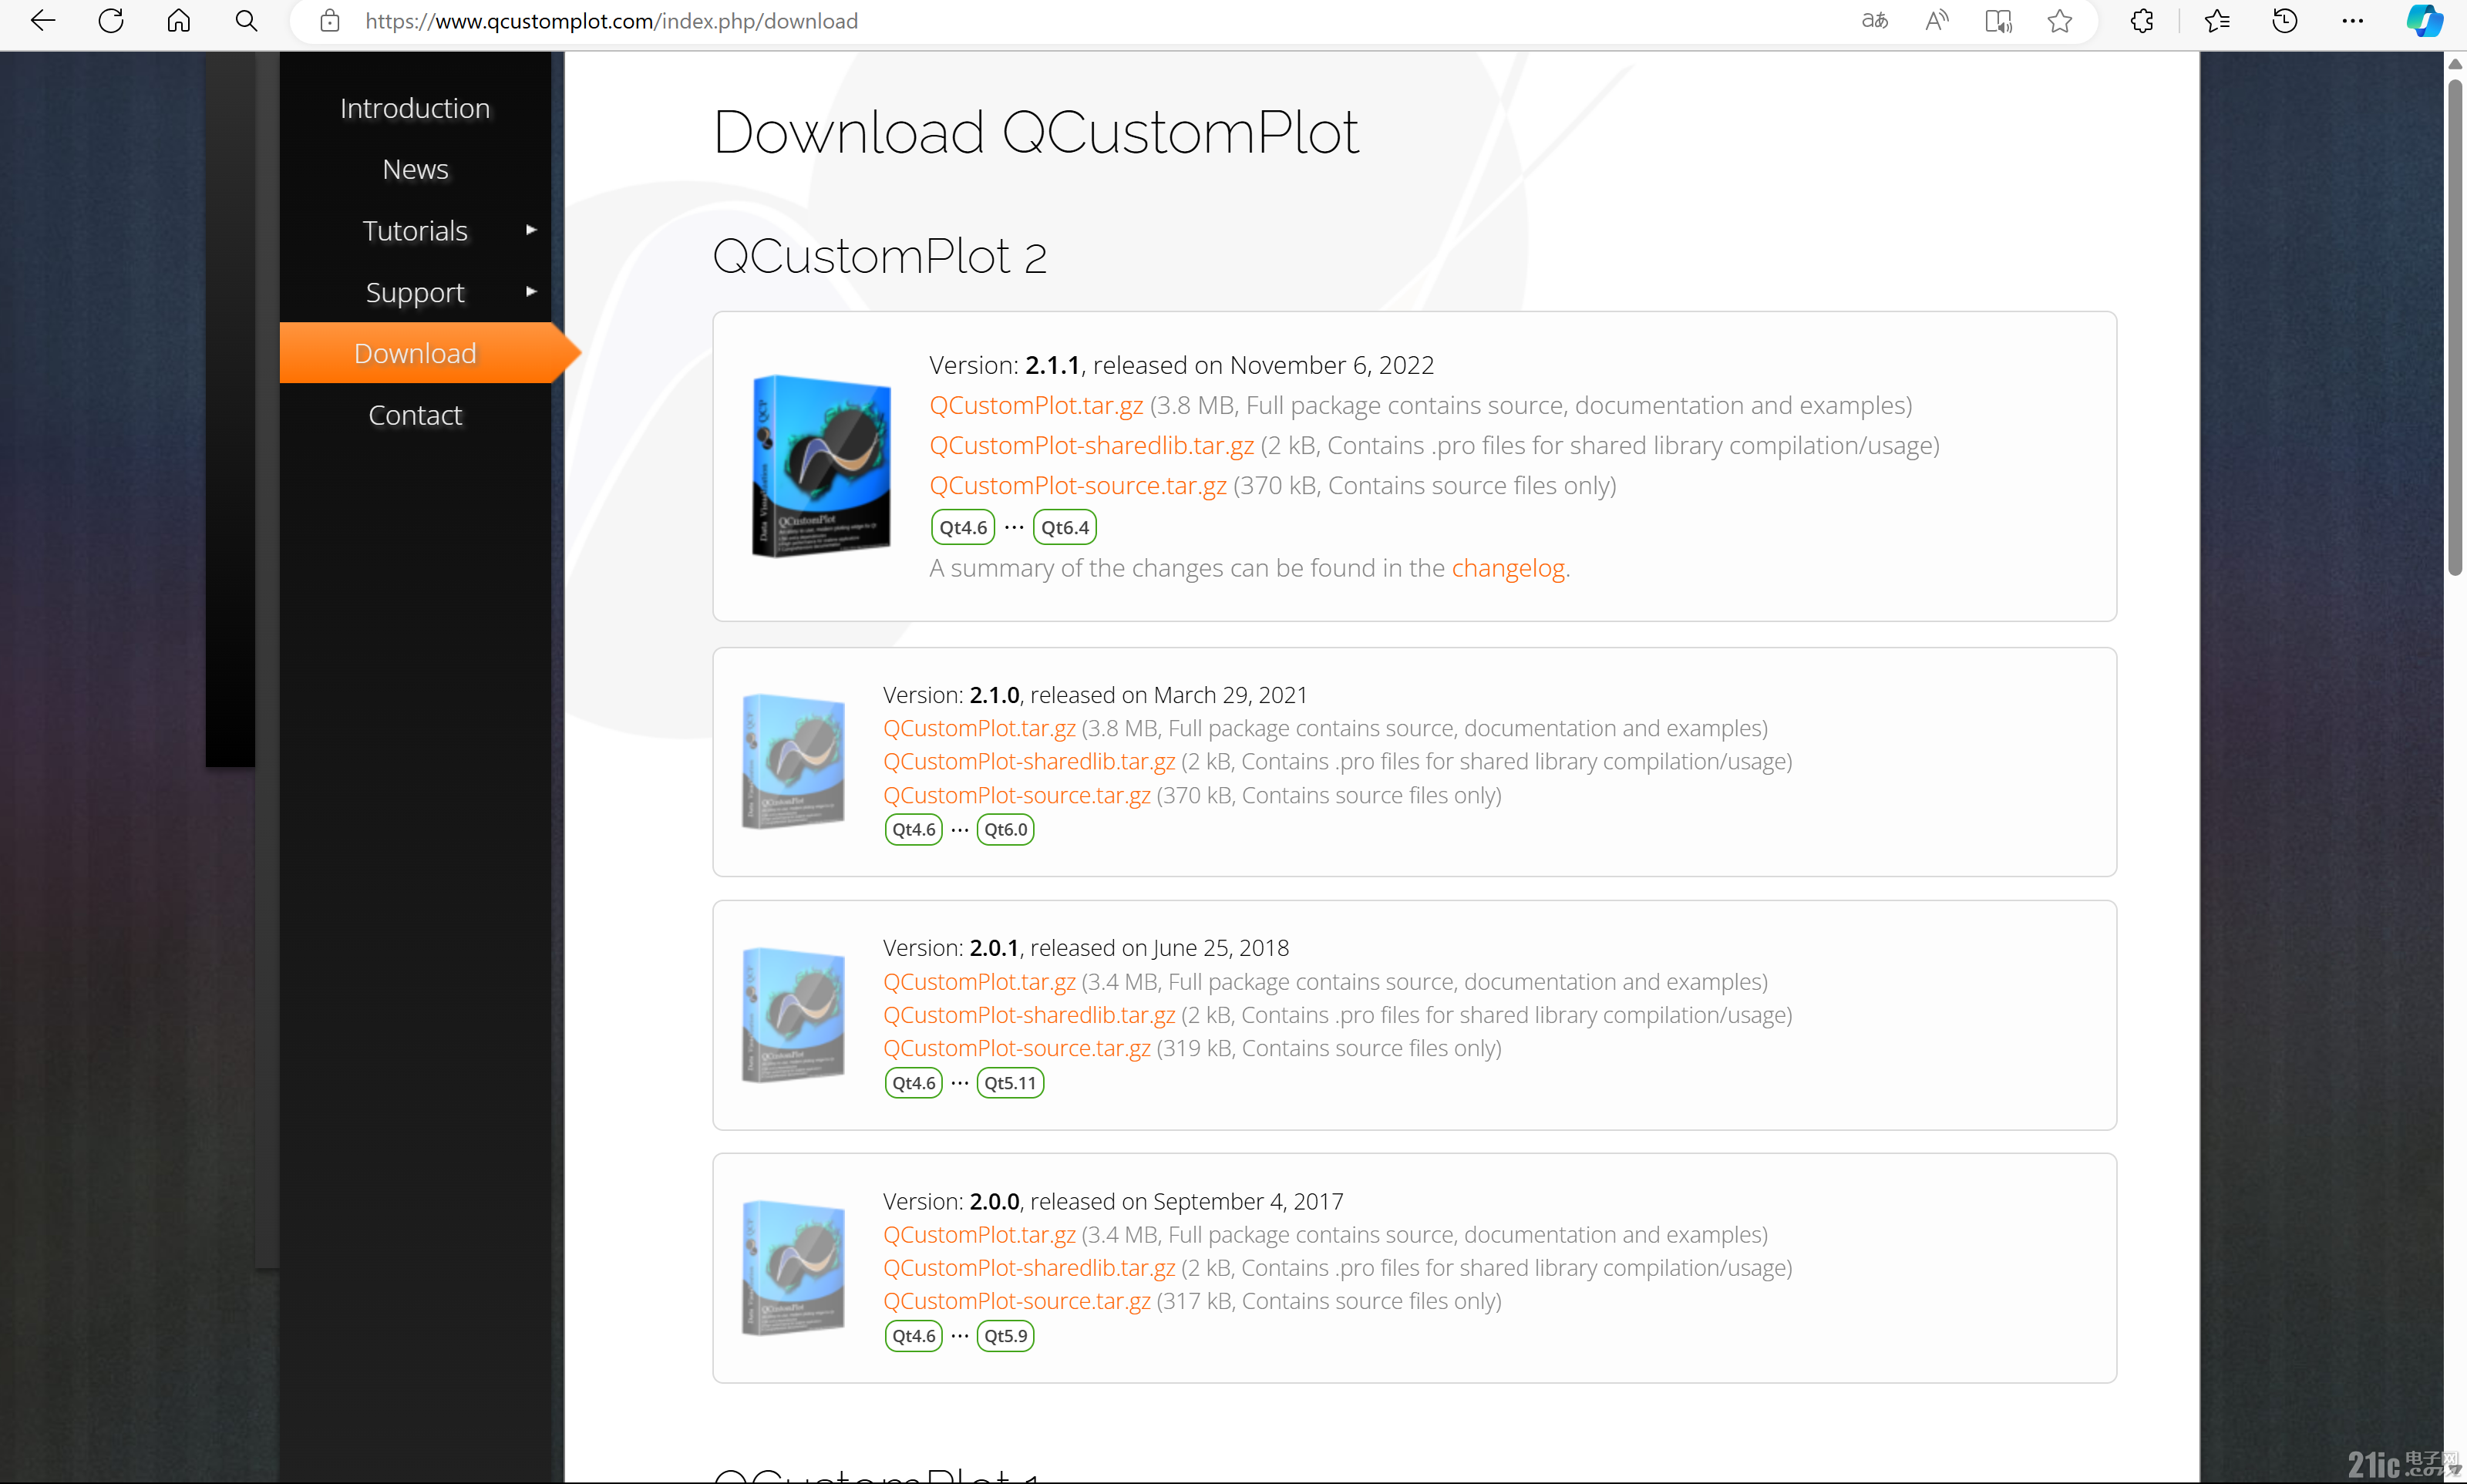Image resolution: width=2467 pixels, height=1484 pixels.
Task: Select the Support sidebar menu item
Action: [x=415, y=292]
